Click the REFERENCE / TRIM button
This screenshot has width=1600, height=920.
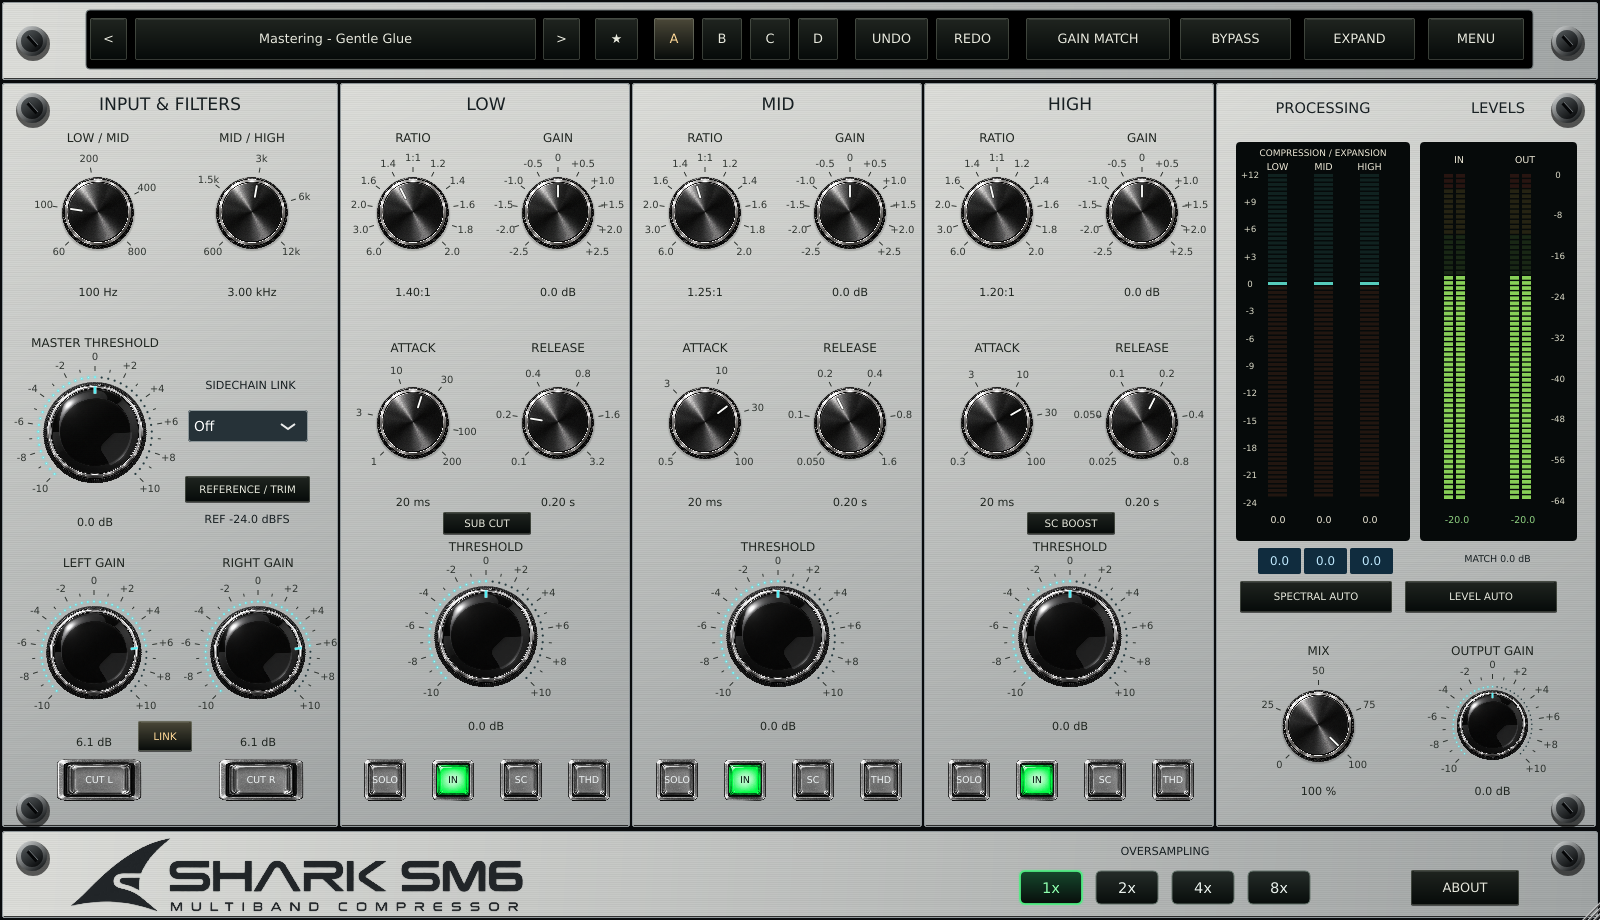(x=247, y=489)
